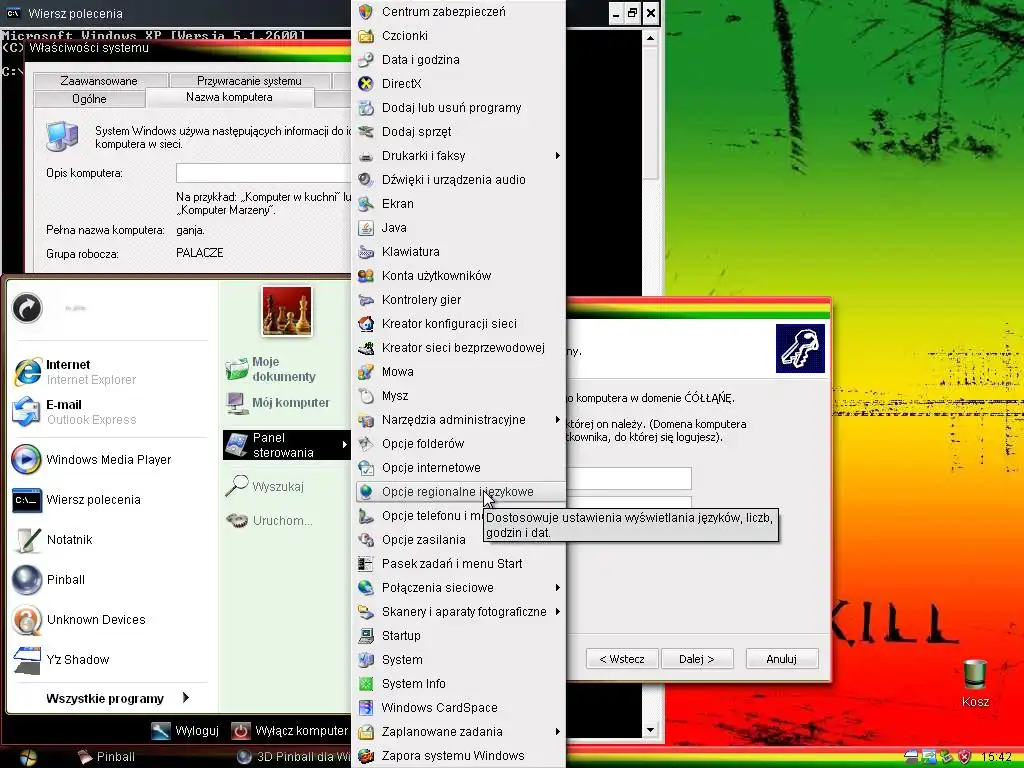The height and width of the screenshot is (768, 1024).
Task: Open Dźwięki i urządzenia audio icon
Action: (x=366, y=180)
